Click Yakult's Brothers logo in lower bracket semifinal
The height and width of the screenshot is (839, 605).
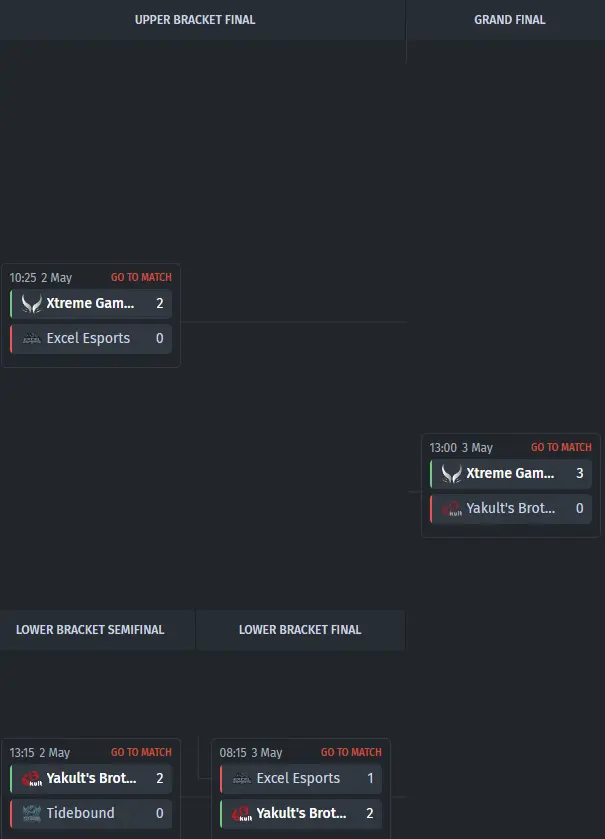[x=31, y=778]
